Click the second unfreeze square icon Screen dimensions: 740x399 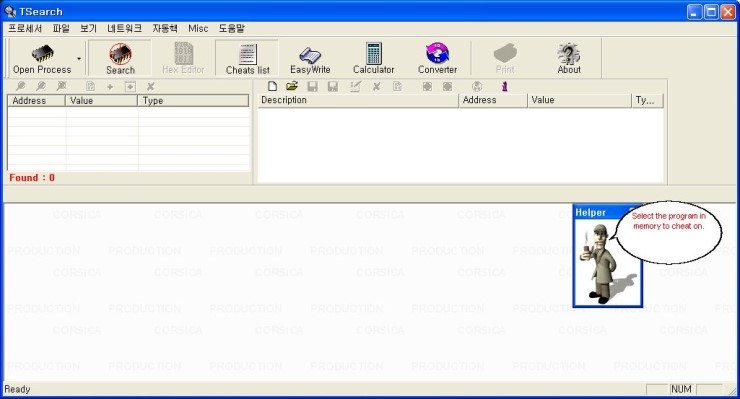coord(447,86)
